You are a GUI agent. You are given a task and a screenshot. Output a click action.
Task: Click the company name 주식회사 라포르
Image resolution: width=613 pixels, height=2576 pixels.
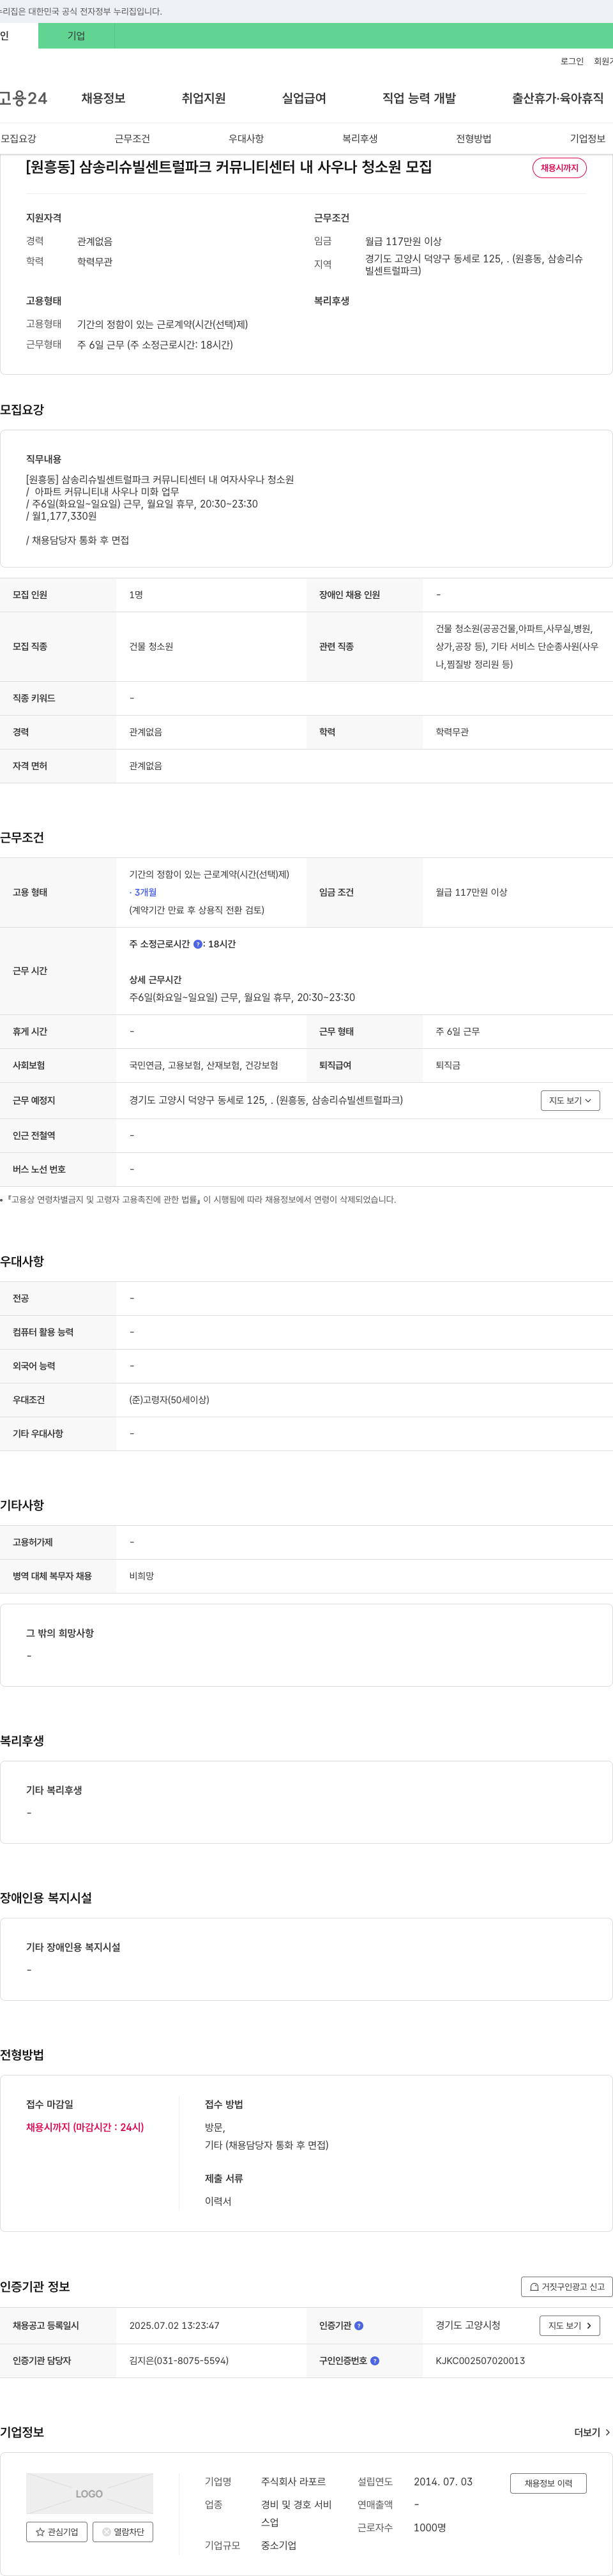293,2482
